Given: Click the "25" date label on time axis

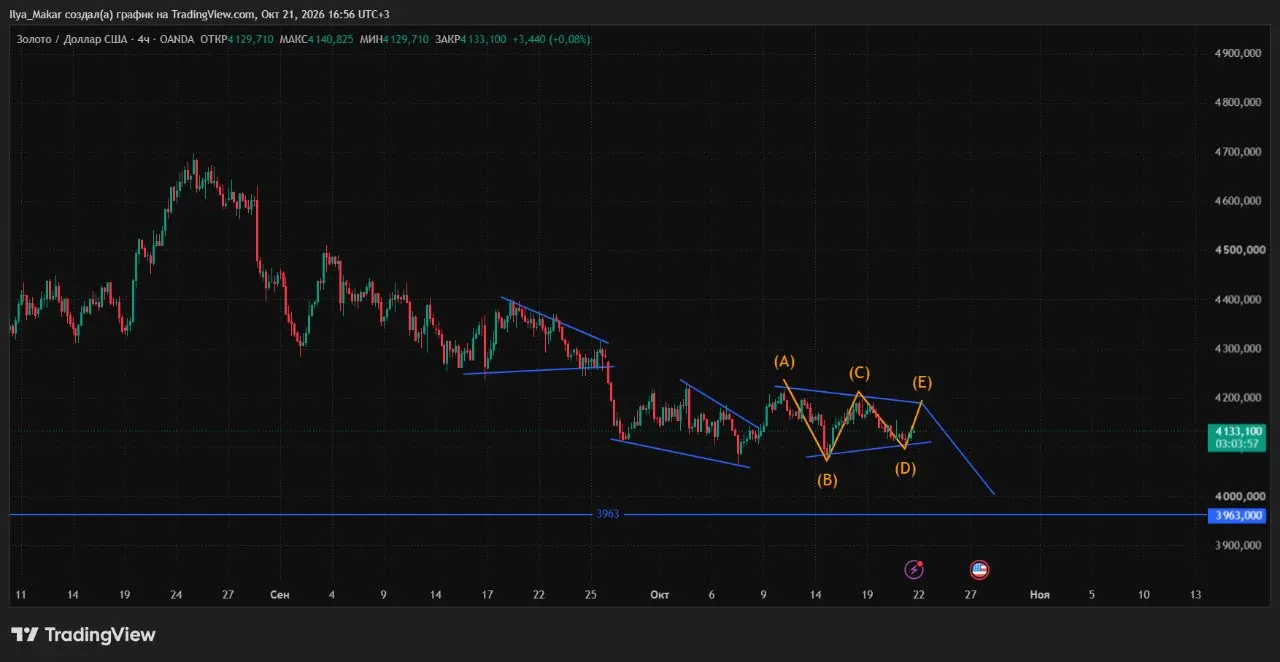Looking at the screenshot, I should (x=591, y=595).
